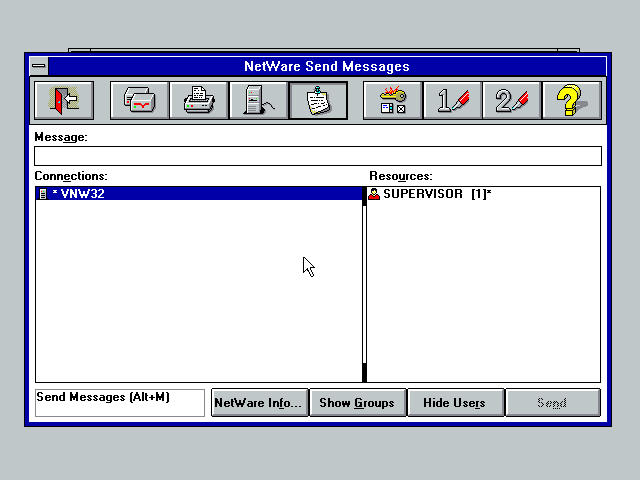Click the Exit door icon in toolbar

pos(64,100)
